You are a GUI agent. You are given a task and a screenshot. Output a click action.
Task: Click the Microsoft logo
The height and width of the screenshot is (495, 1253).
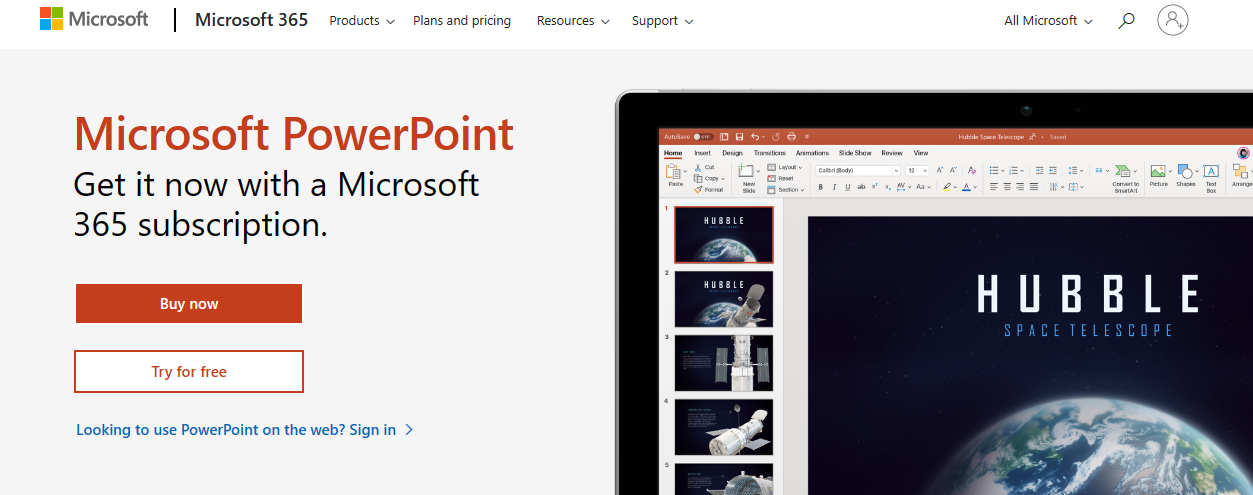94,20
